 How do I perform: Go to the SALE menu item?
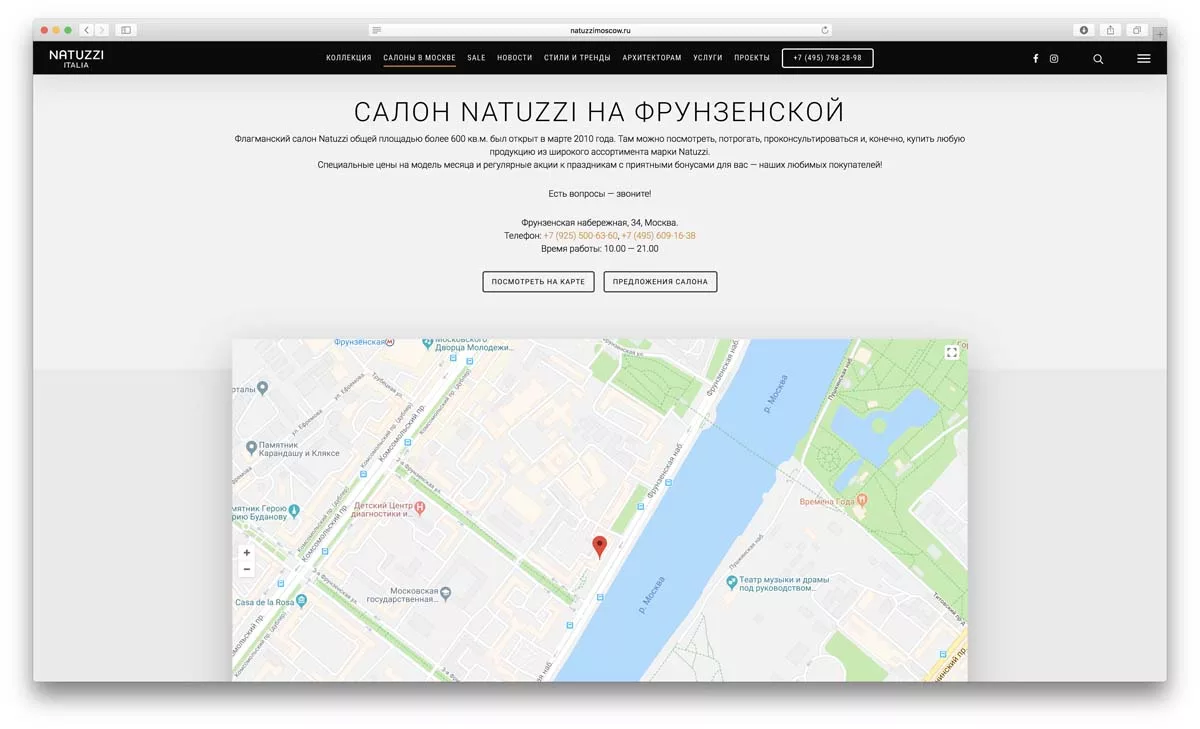click(476, 58)
